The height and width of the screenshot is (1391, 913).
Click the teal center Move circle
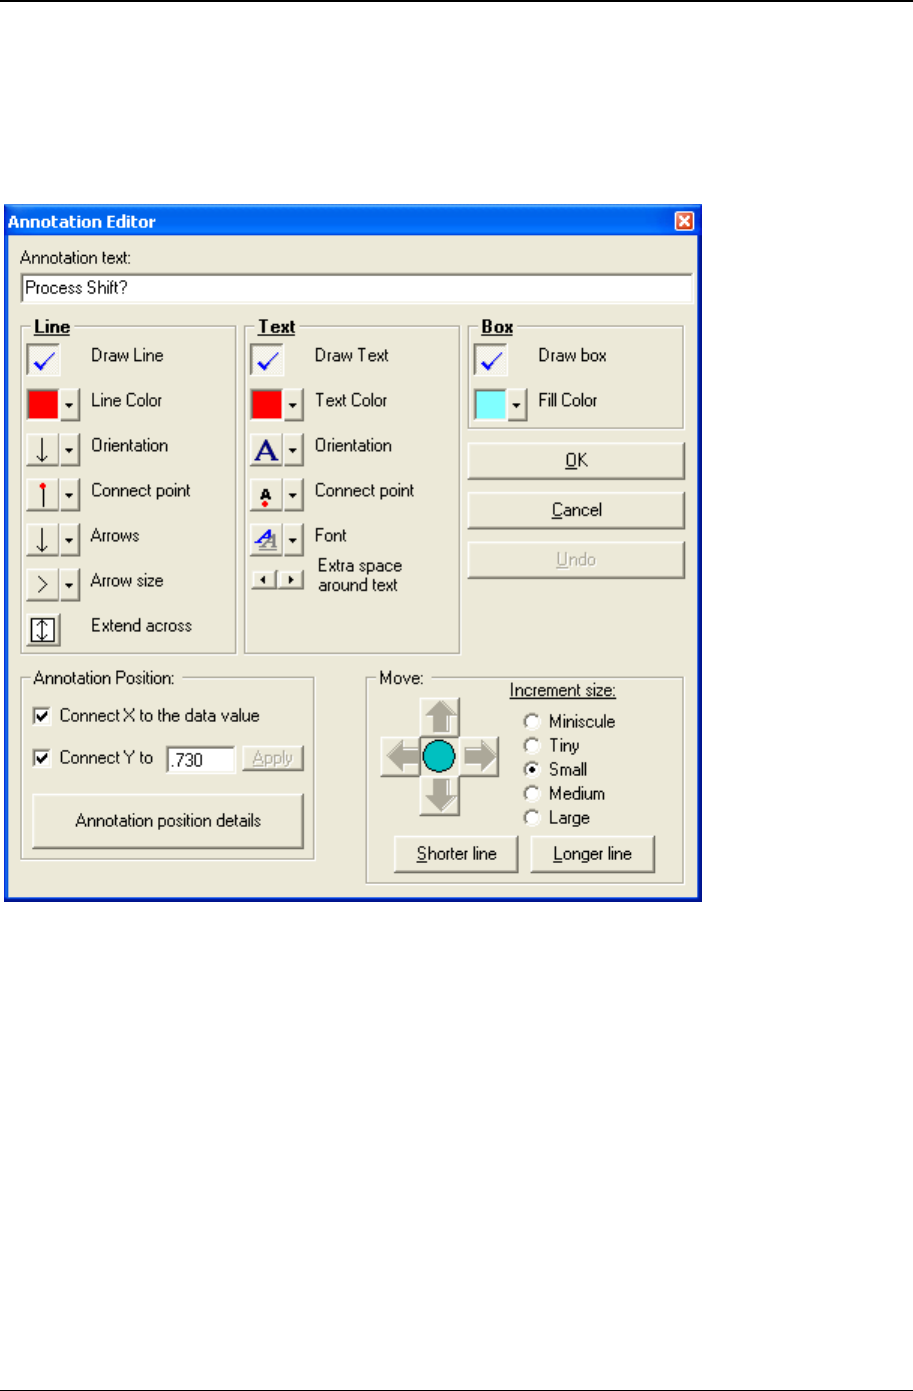(440, 757)
